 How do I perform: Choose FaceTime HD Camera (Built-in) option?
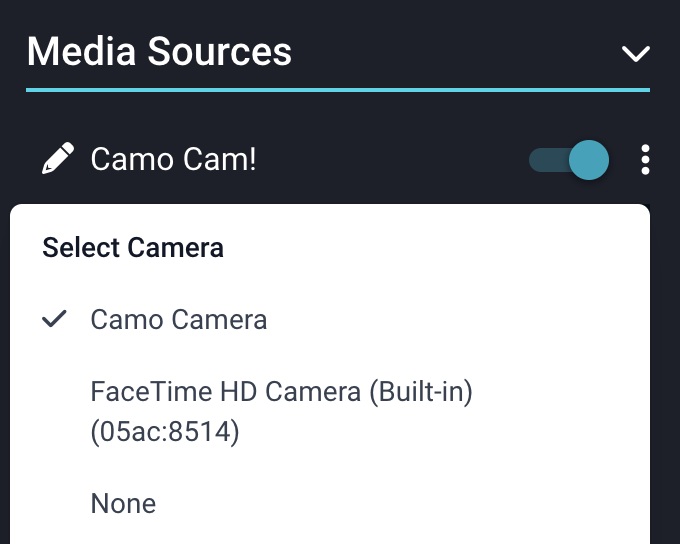tap(281, 391)
